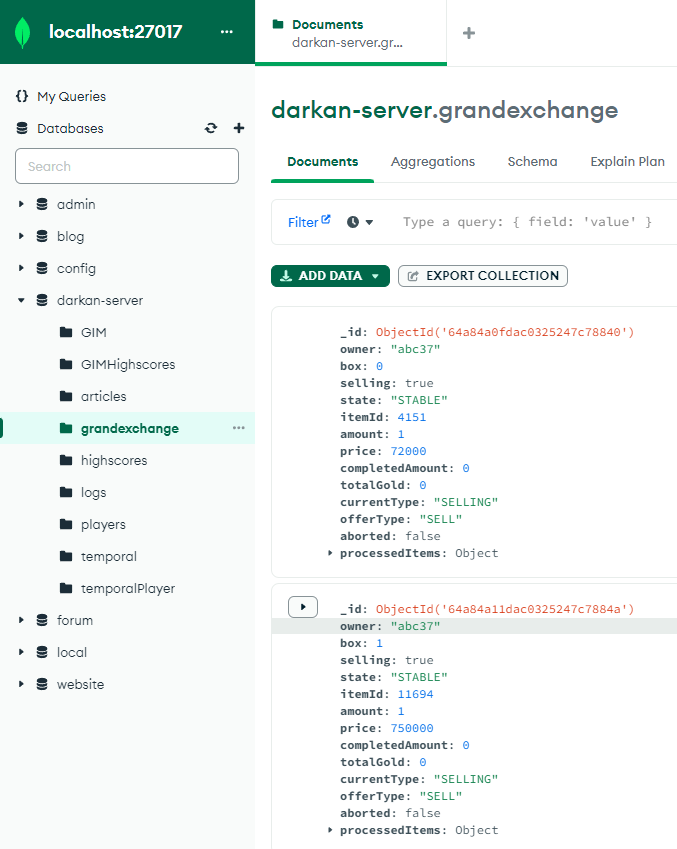Select the website database
Image resolution: width=677 pixels, height=849 pixels.
click(81, 684)
